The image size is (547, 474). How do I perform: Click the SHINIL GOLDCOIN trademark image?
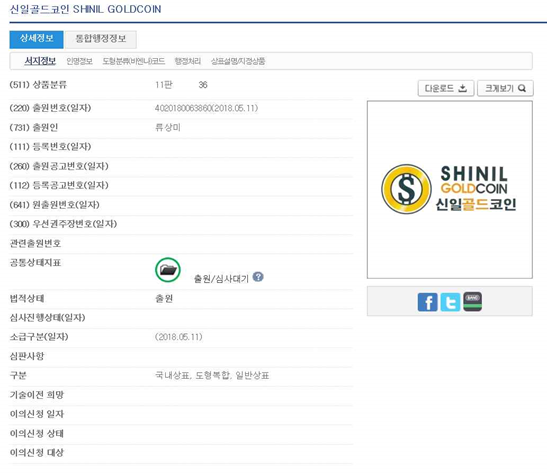pos(450,190)
